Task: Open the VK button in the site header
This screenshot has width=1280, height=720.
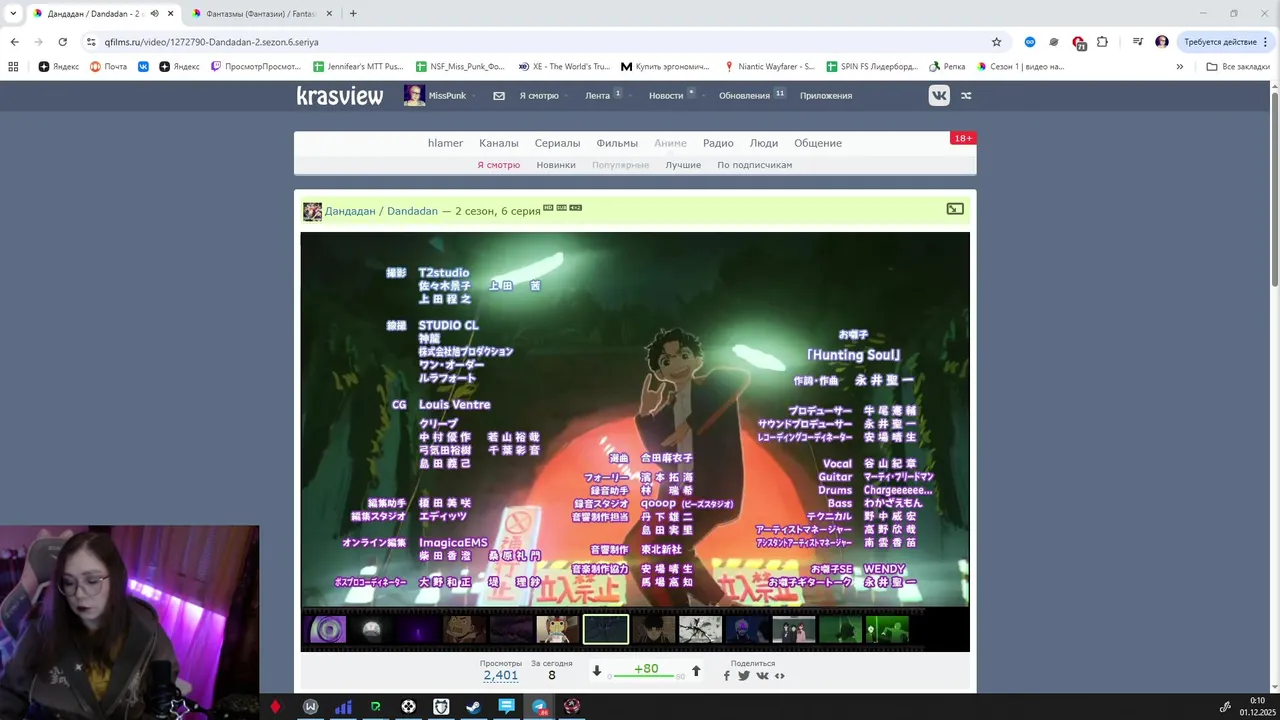Action: click(x=939, y=96)
